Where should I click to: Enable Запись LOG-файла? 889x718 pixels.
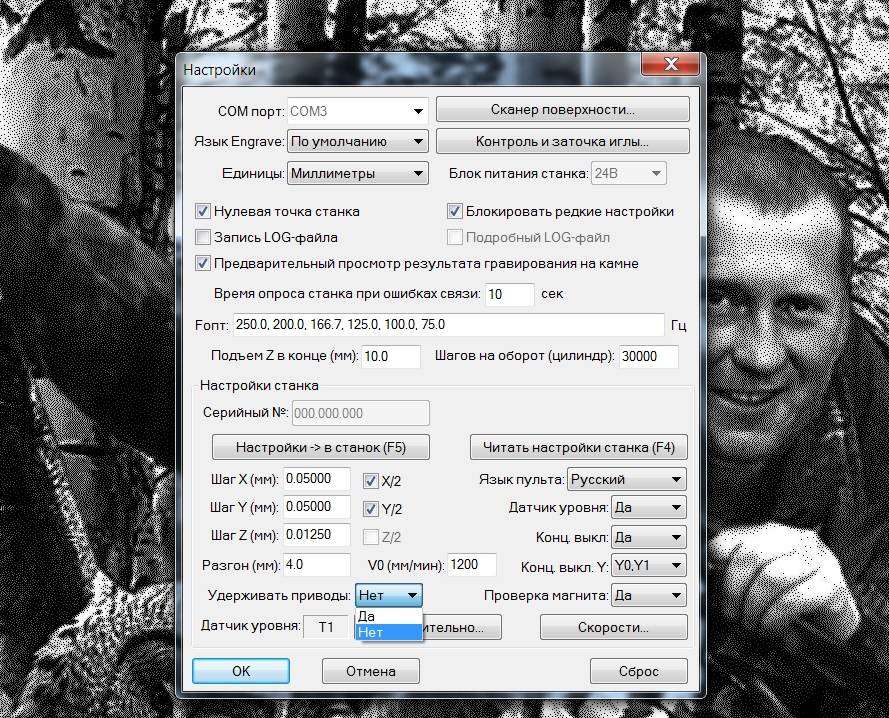[x=201, y=237]
